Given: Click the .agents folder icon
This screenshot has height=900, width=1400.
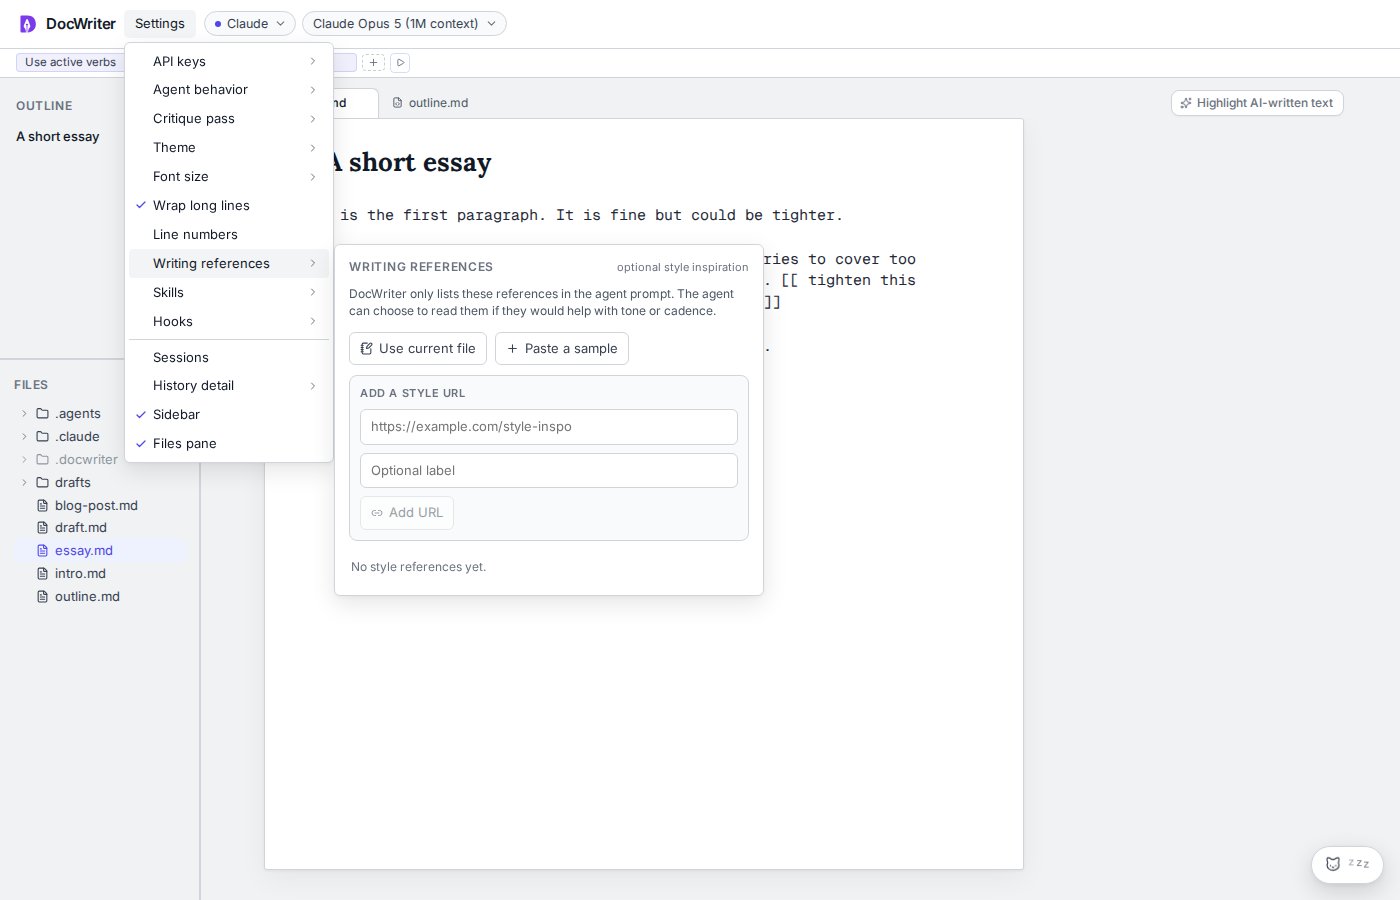Looking at the screenshot, I should click(x=43, y=414).
